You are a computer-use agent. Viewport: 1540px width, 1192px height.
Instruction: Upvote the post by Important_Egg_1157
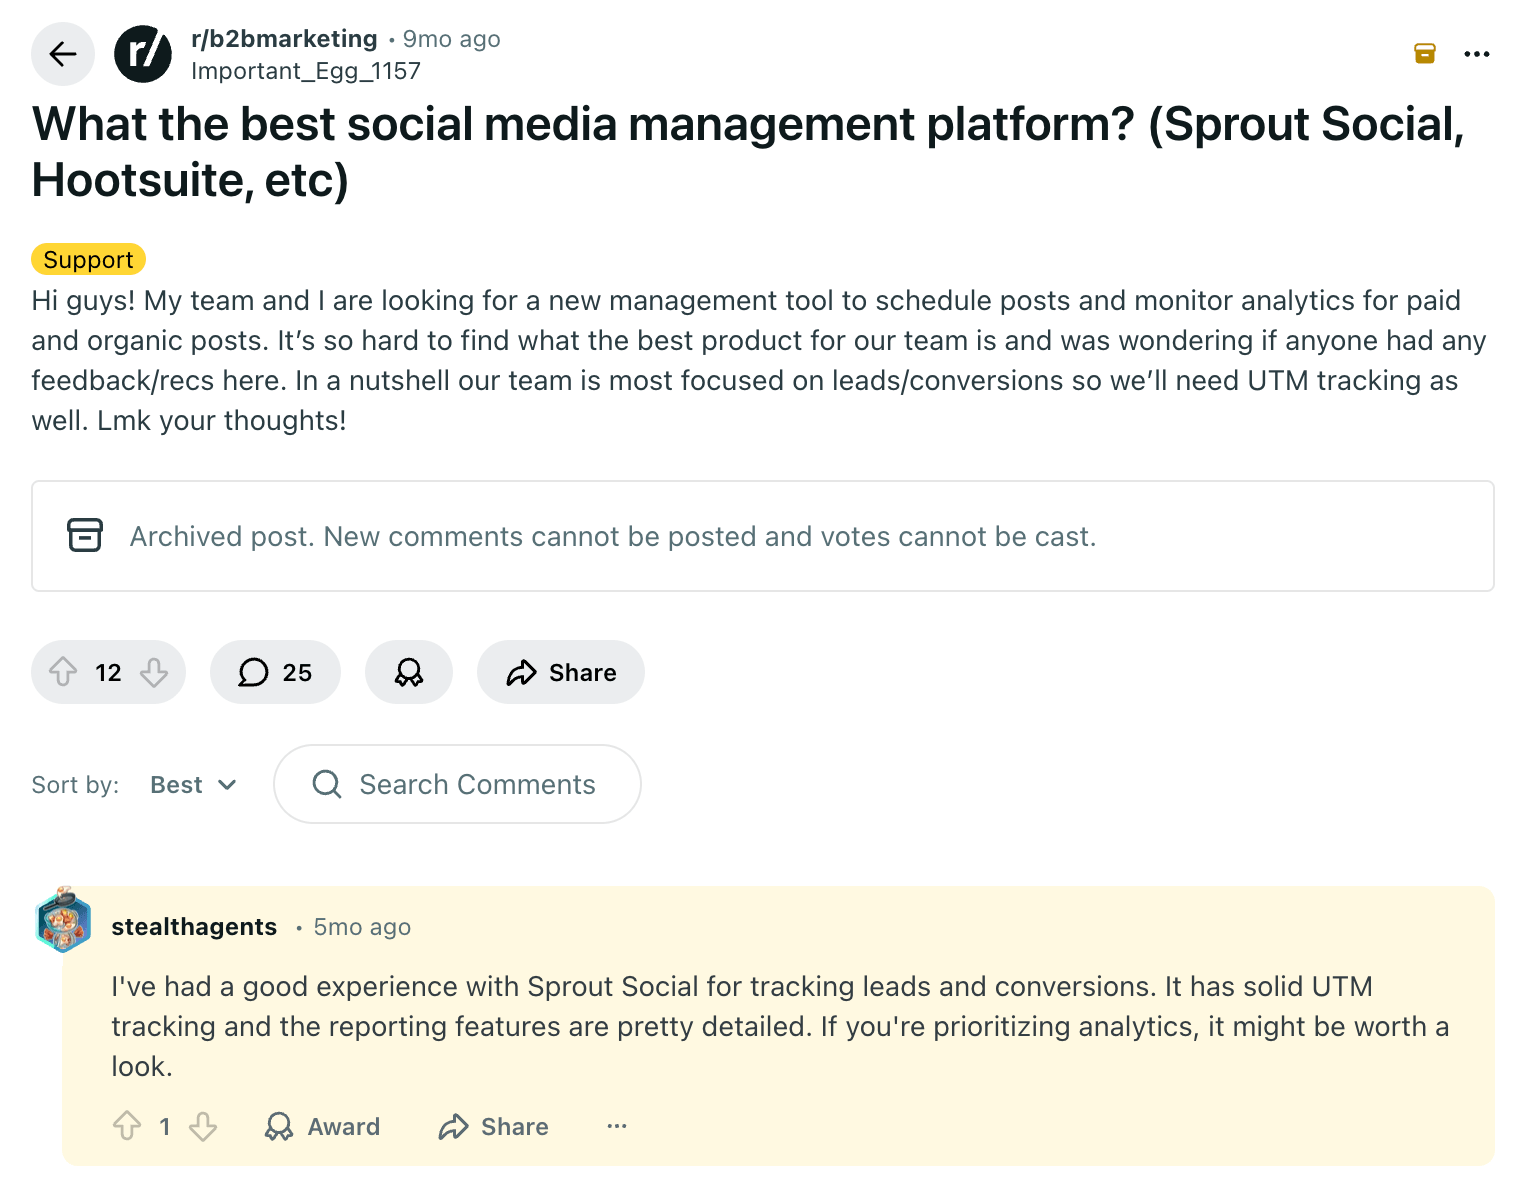[64, 672]
